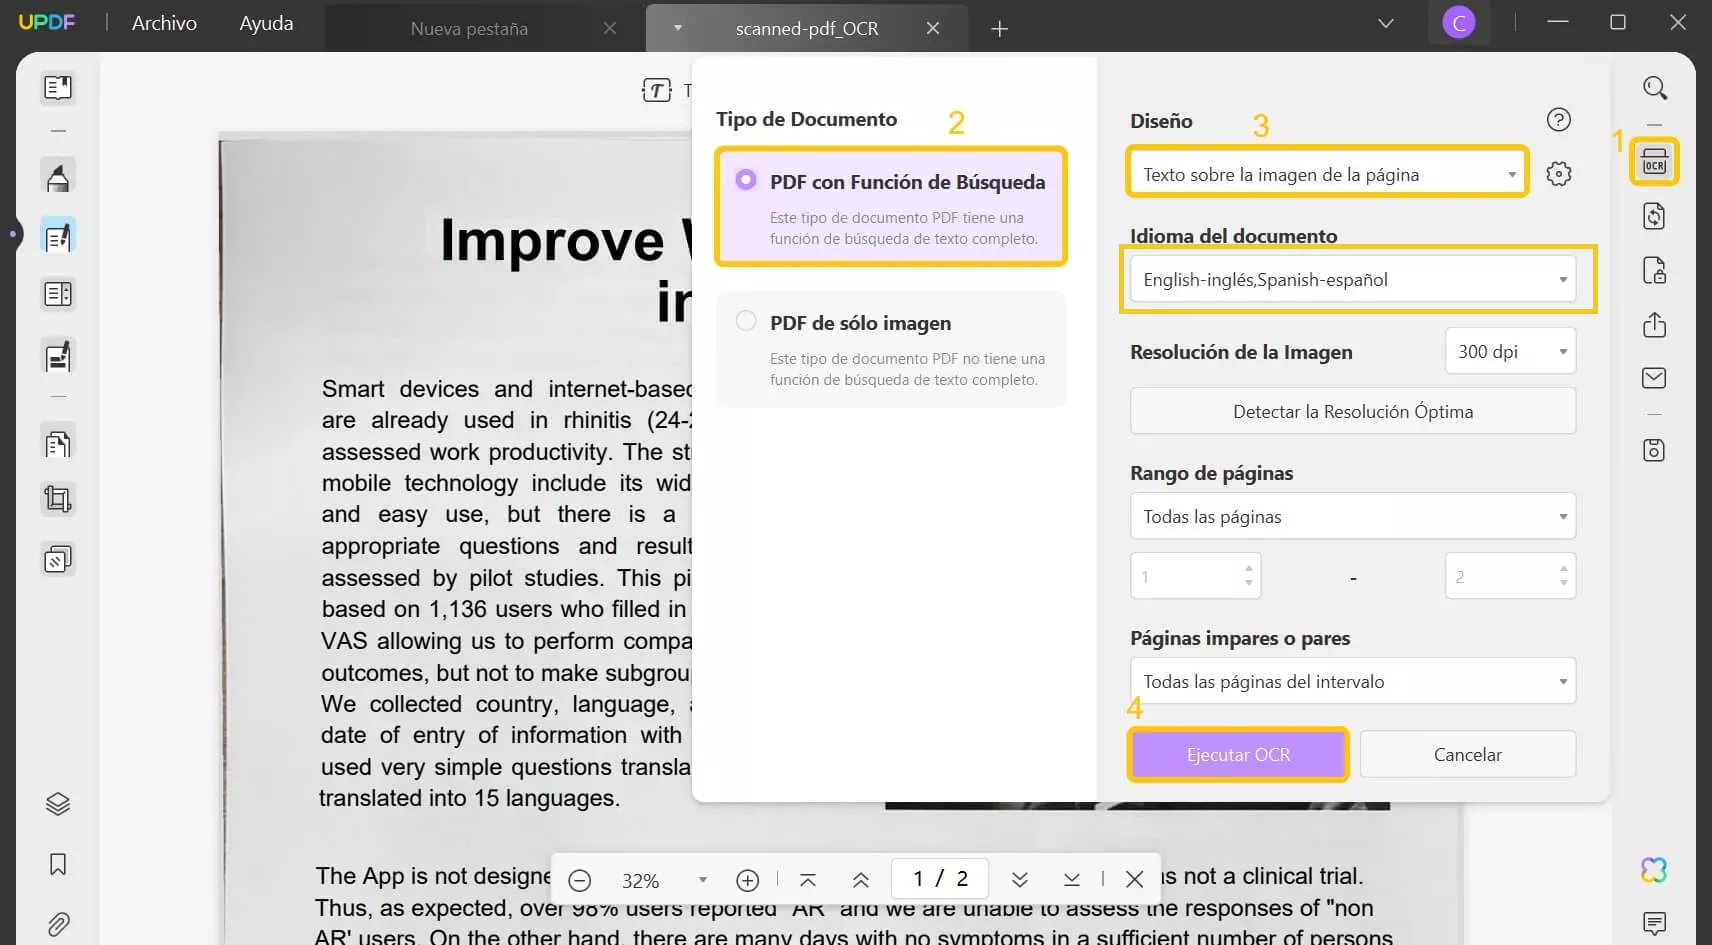
Task: Expand the tab list chevron in title bar
Action: pos(1386,24)
